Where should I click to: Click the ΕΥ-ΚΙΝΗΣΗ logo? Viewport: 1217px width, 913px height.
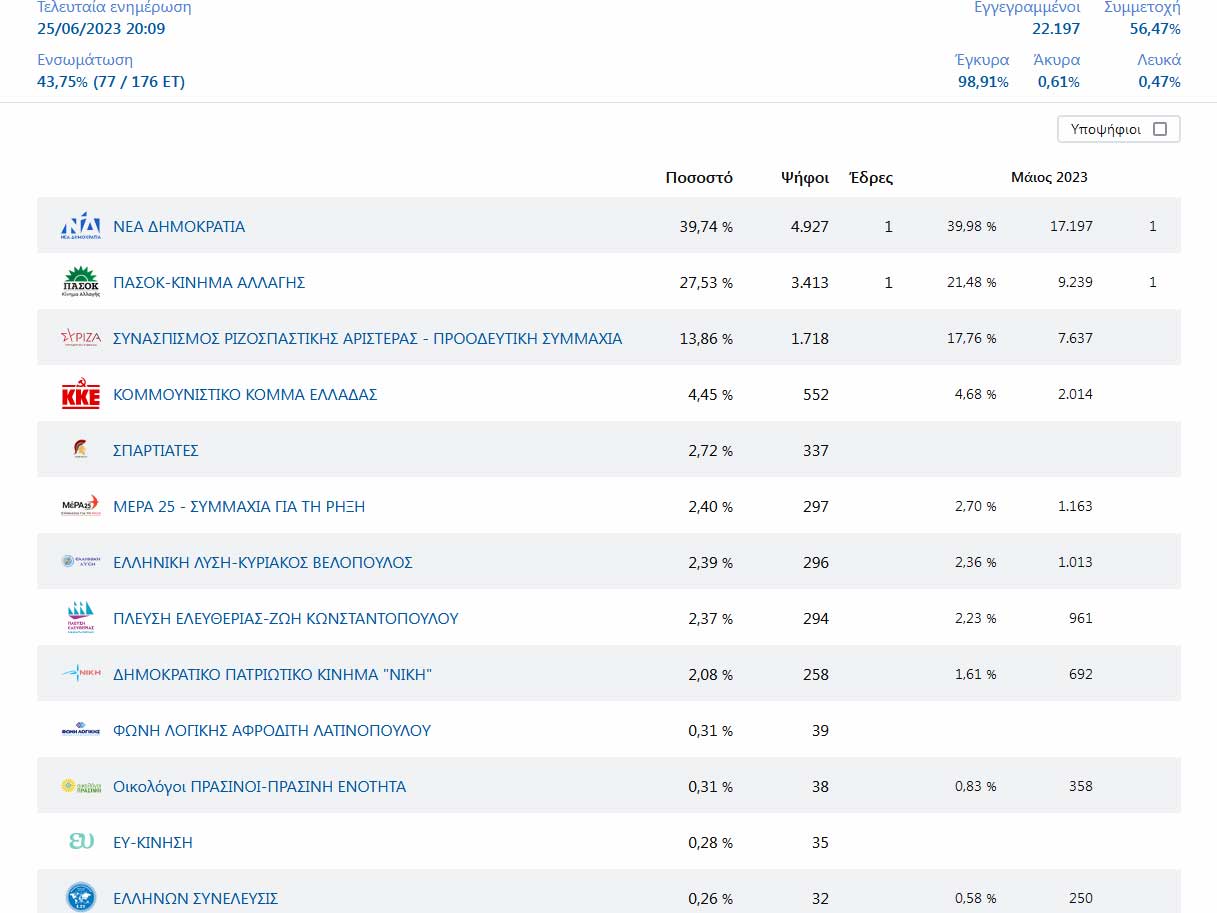coord(81,842)
